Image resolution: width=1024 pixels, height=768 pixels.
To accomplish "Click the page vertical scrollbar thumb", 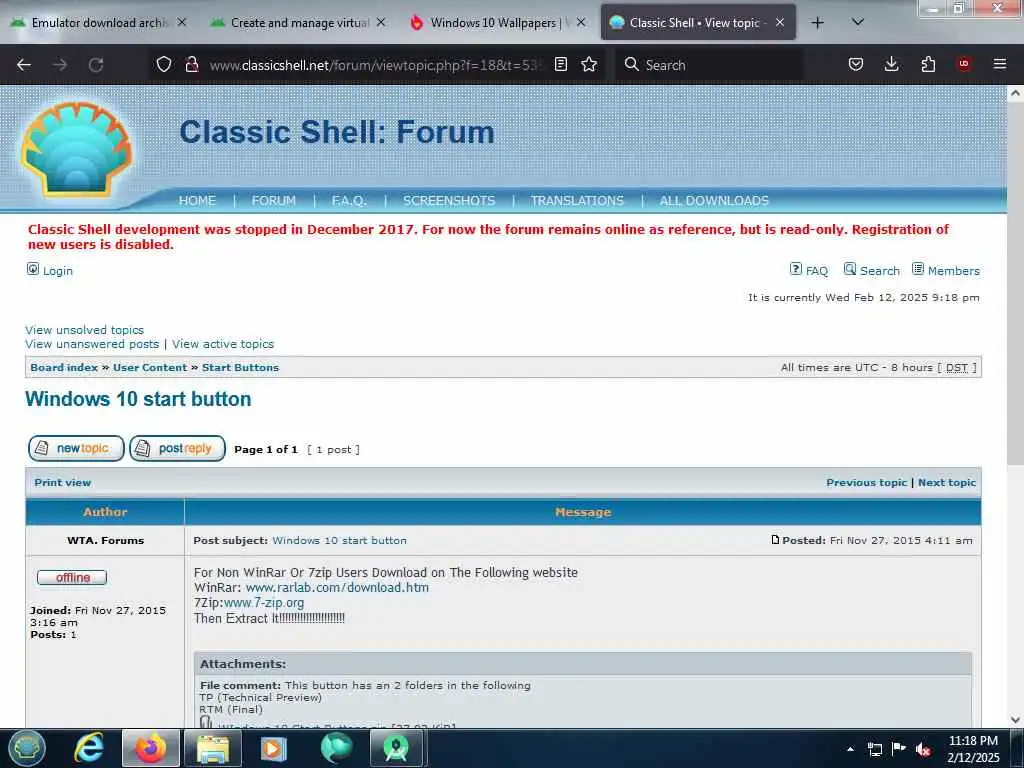I will pos(1015,284).
